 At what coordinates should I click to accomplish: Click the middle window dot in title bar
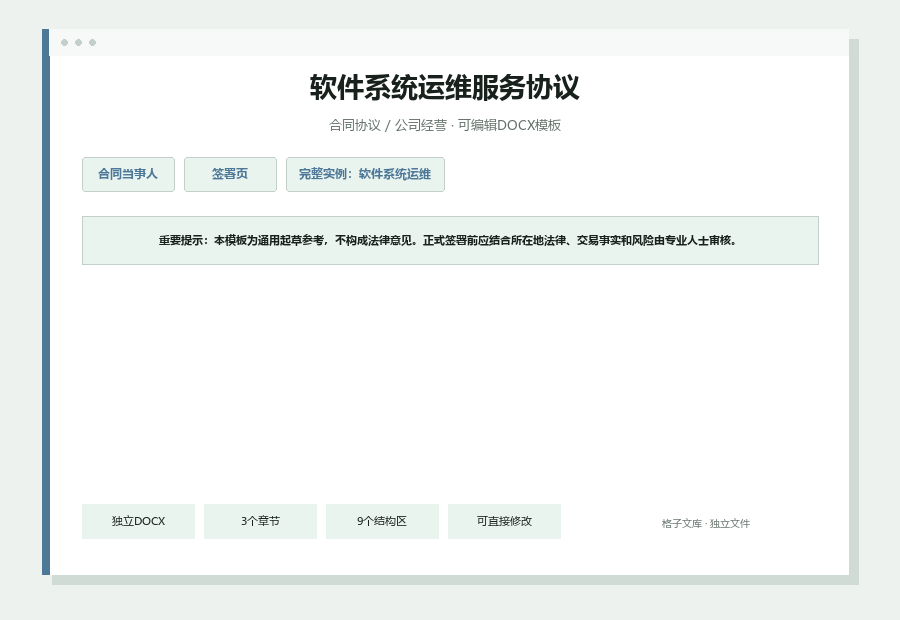tap(79, 42)
